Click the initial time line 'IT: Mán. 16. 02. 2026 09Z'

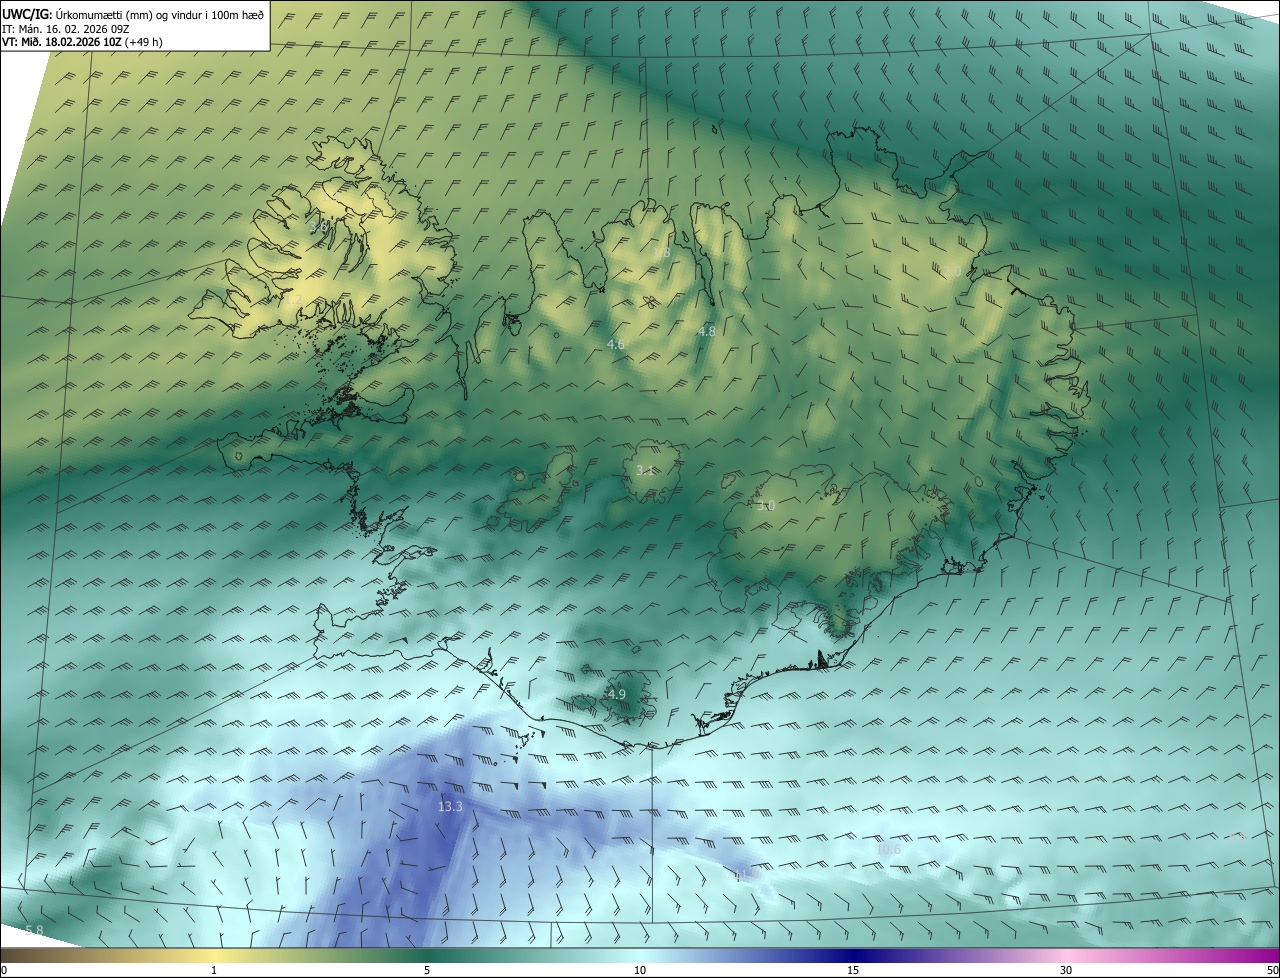[65, 29]
